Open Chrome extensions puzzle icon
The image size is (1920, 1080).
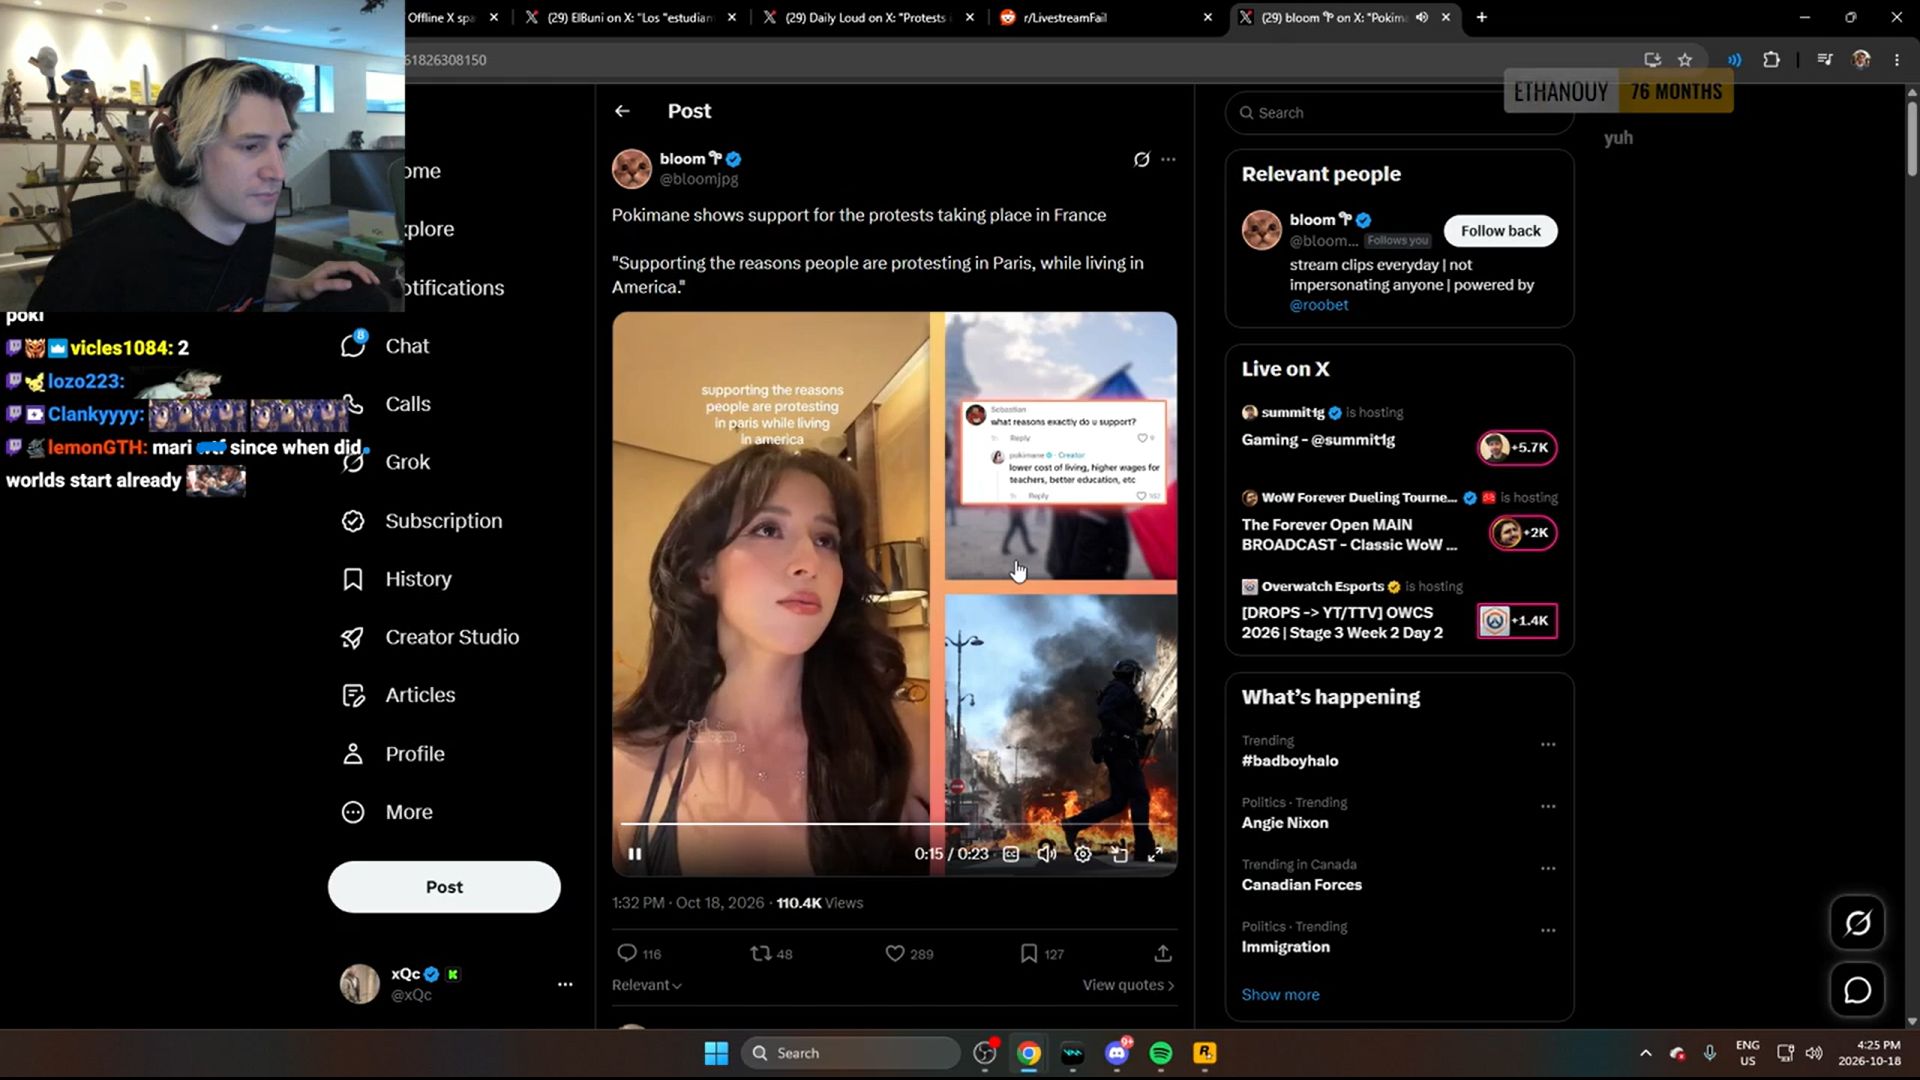coord(1771,60)
